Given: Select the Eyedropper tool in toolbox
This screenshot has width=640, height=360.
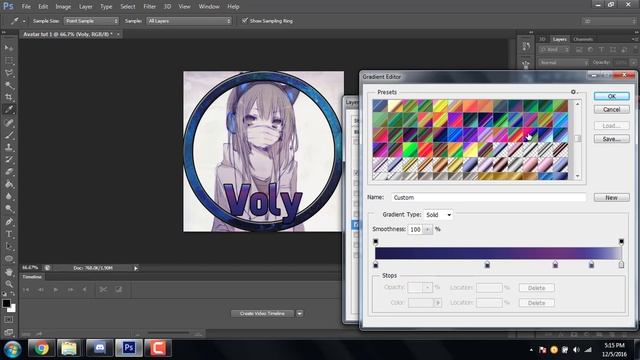Looking at the screenshot, I should click(9, 109).
